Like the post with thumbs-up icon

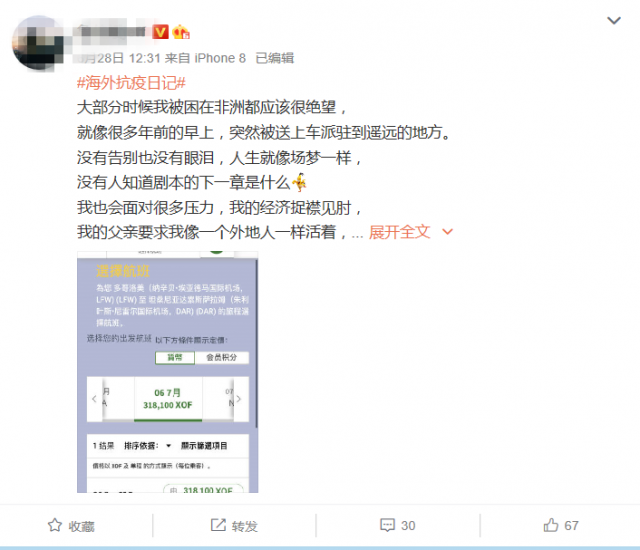point(551,525)
